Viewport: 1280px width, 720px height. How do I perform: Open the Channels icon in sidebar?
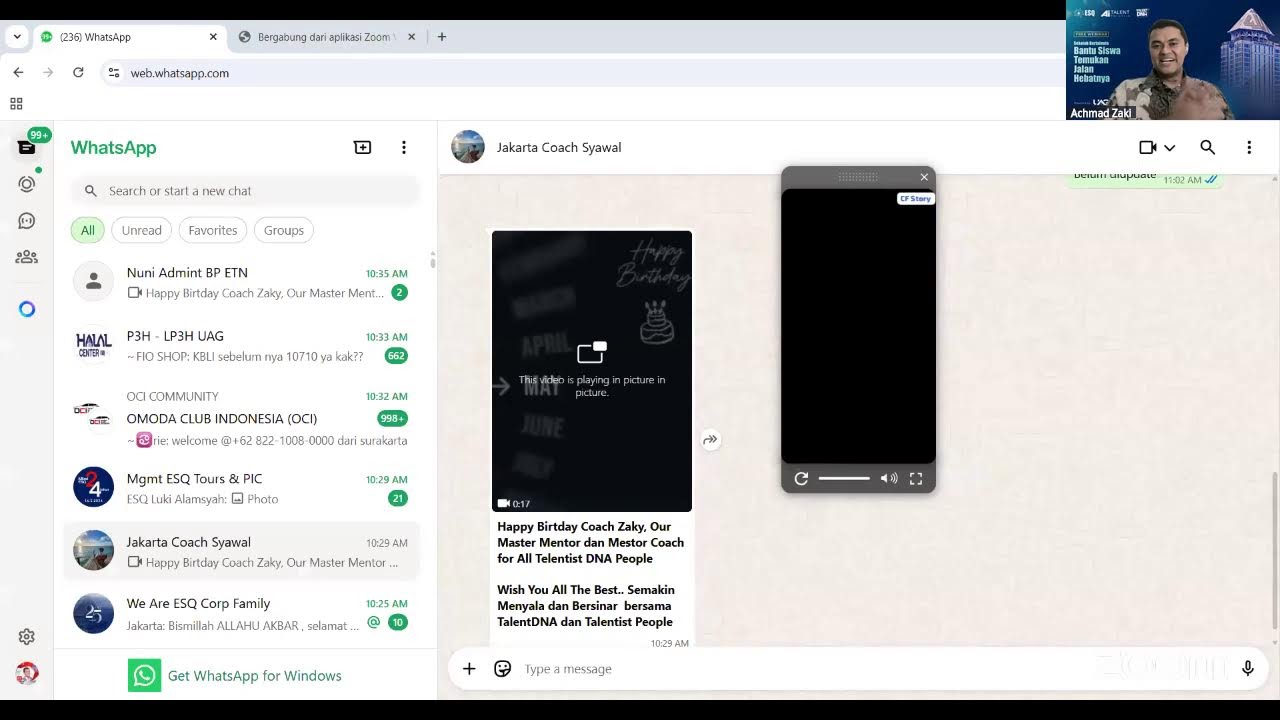[27, 221]
